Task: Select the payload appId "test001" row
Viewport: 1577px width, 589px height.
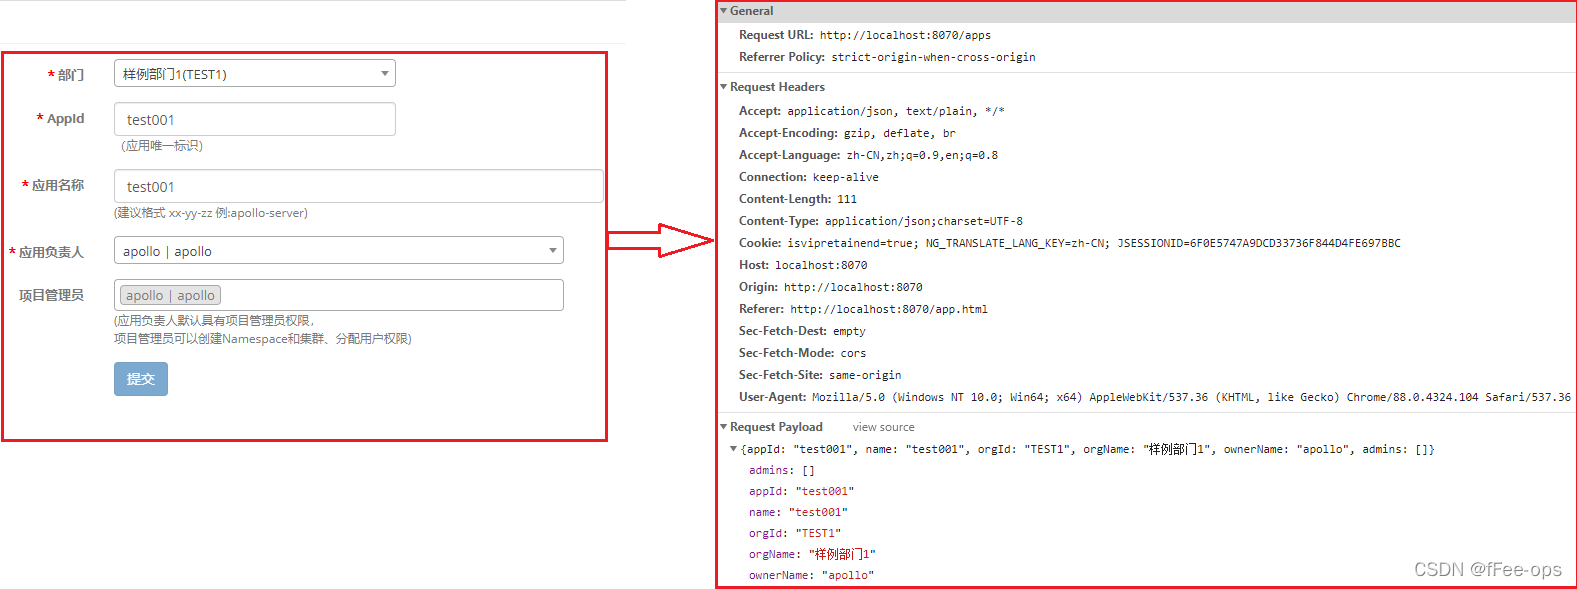Action: point(801,491)
